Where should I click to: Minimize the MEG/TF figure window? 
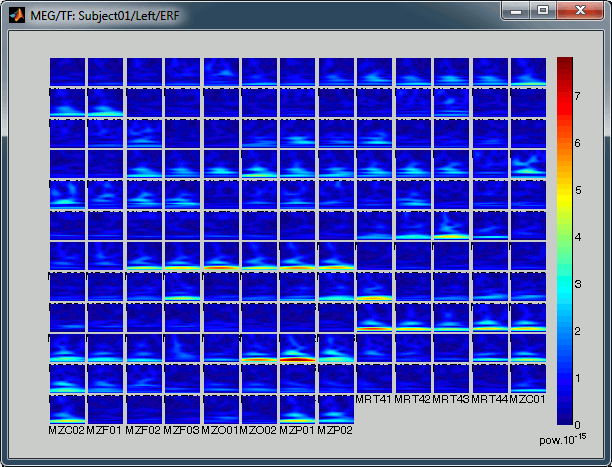[x=517, y=10]
